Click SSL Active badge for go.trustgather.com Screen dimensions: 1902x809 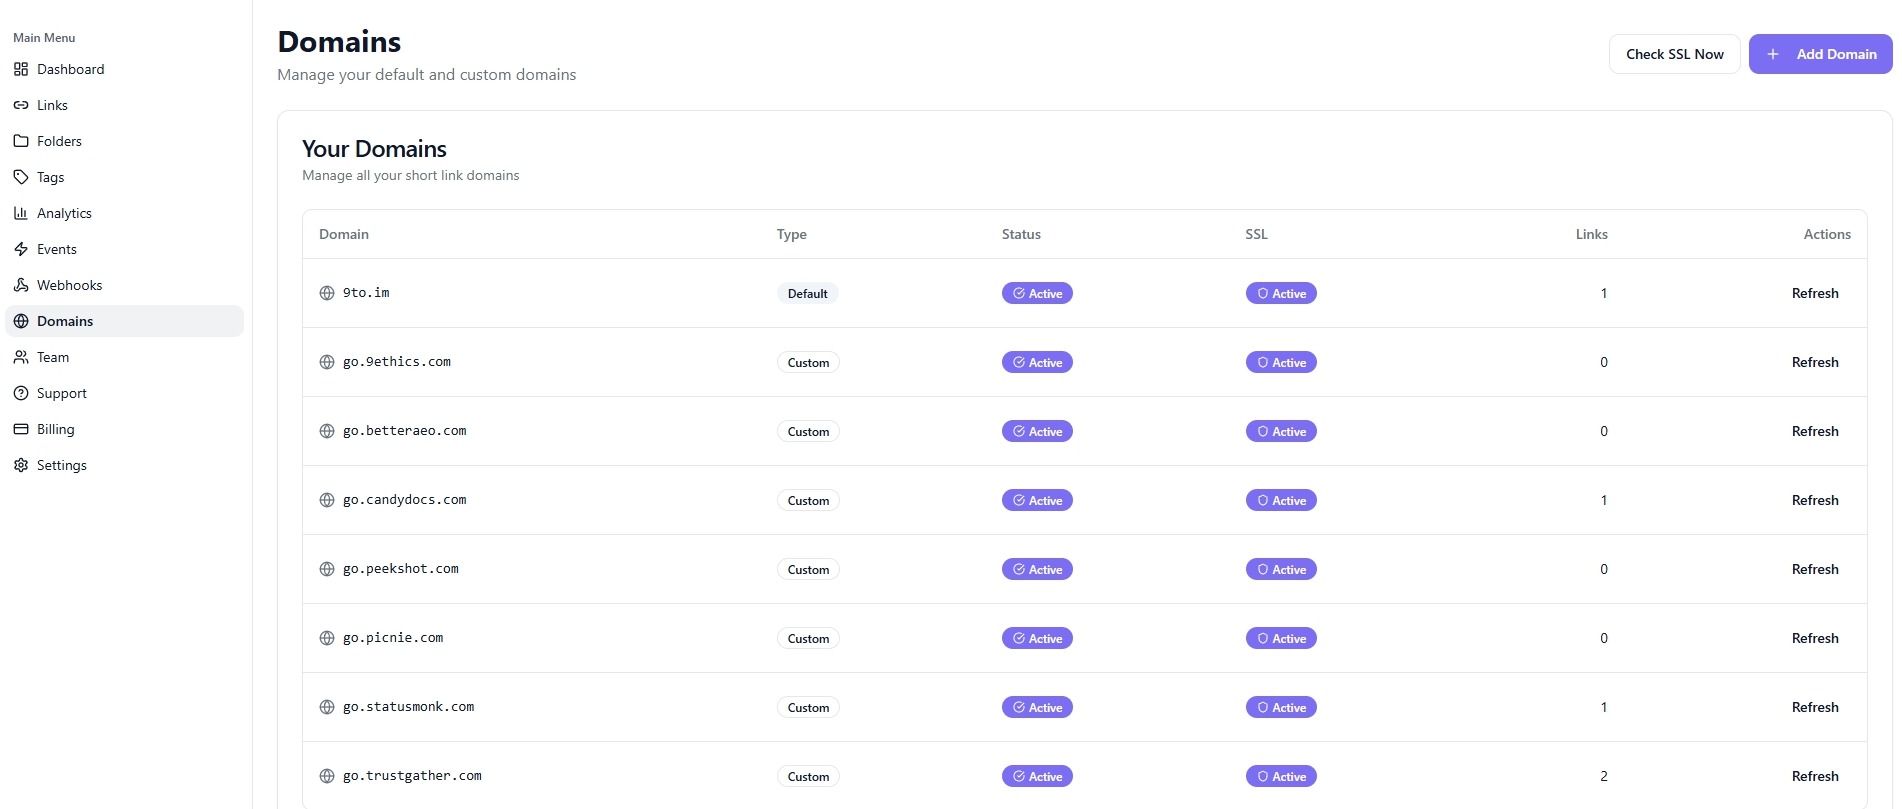pyautogui.click(x=1281, y=776)
